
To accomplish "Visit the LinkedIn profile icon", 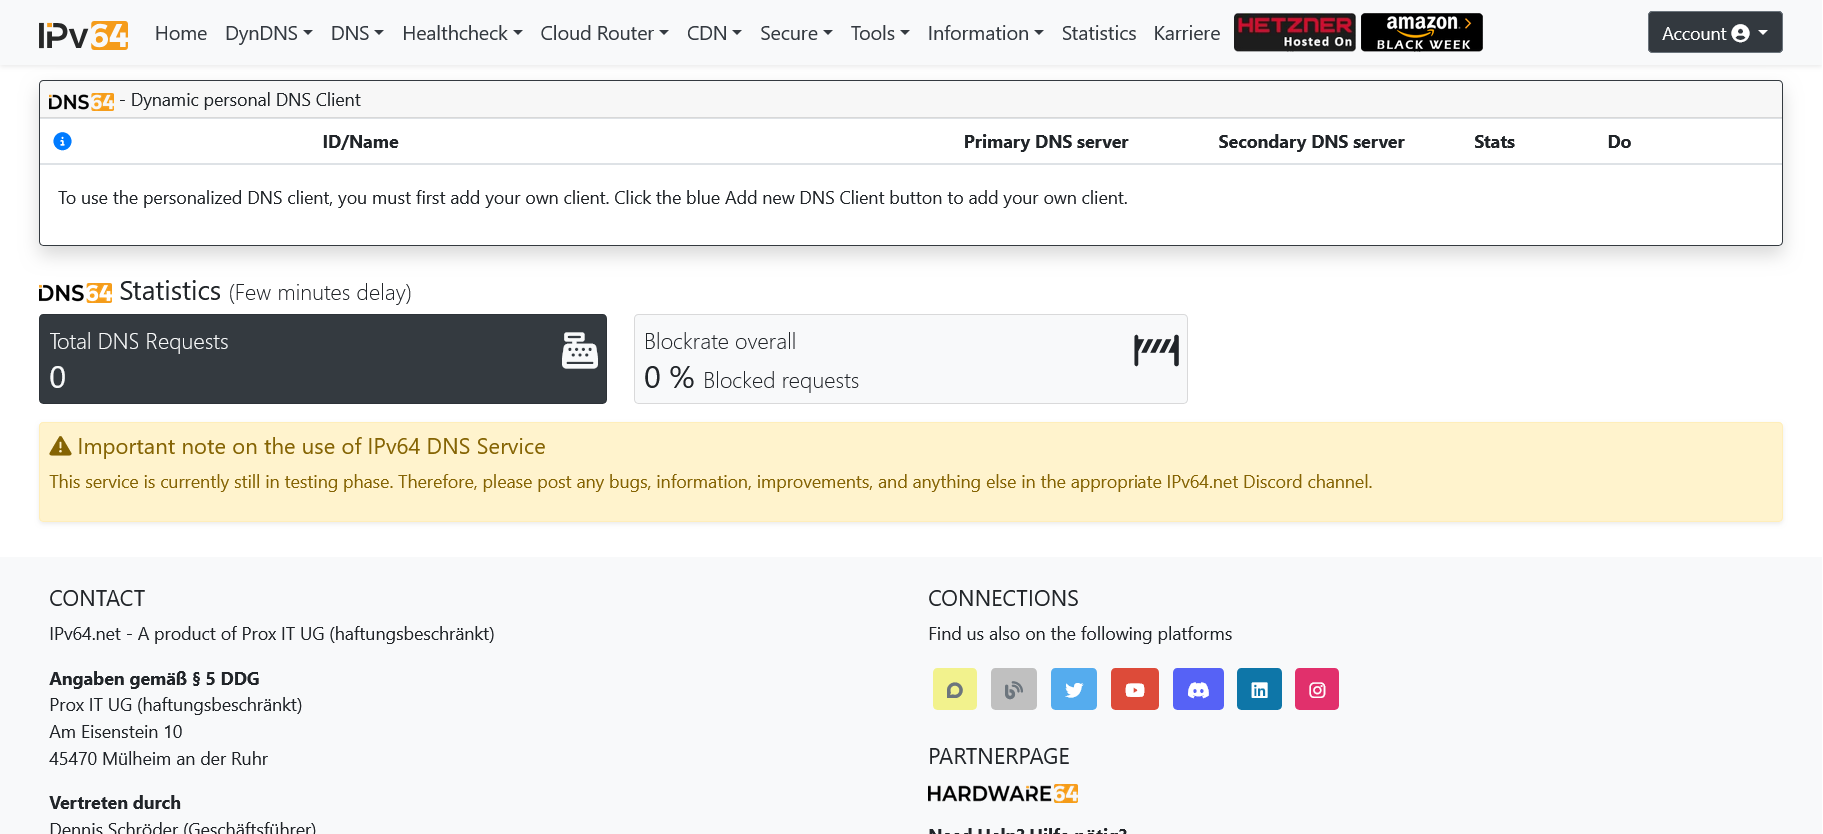I will coord(1259,689).
